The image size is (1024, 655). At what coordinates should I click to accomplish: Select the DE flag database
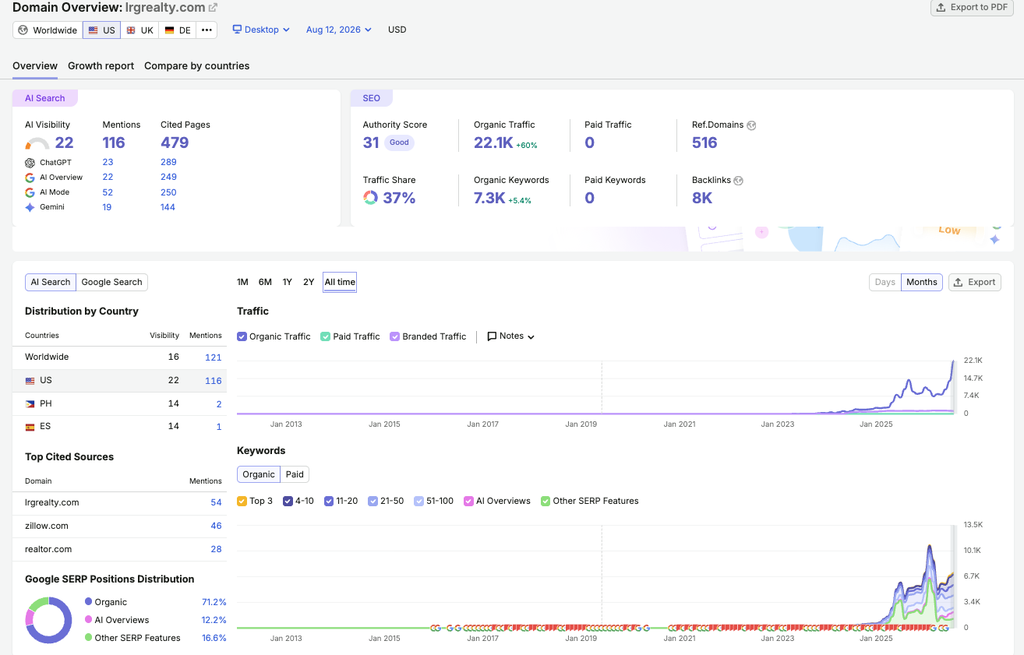coord(178,30)
